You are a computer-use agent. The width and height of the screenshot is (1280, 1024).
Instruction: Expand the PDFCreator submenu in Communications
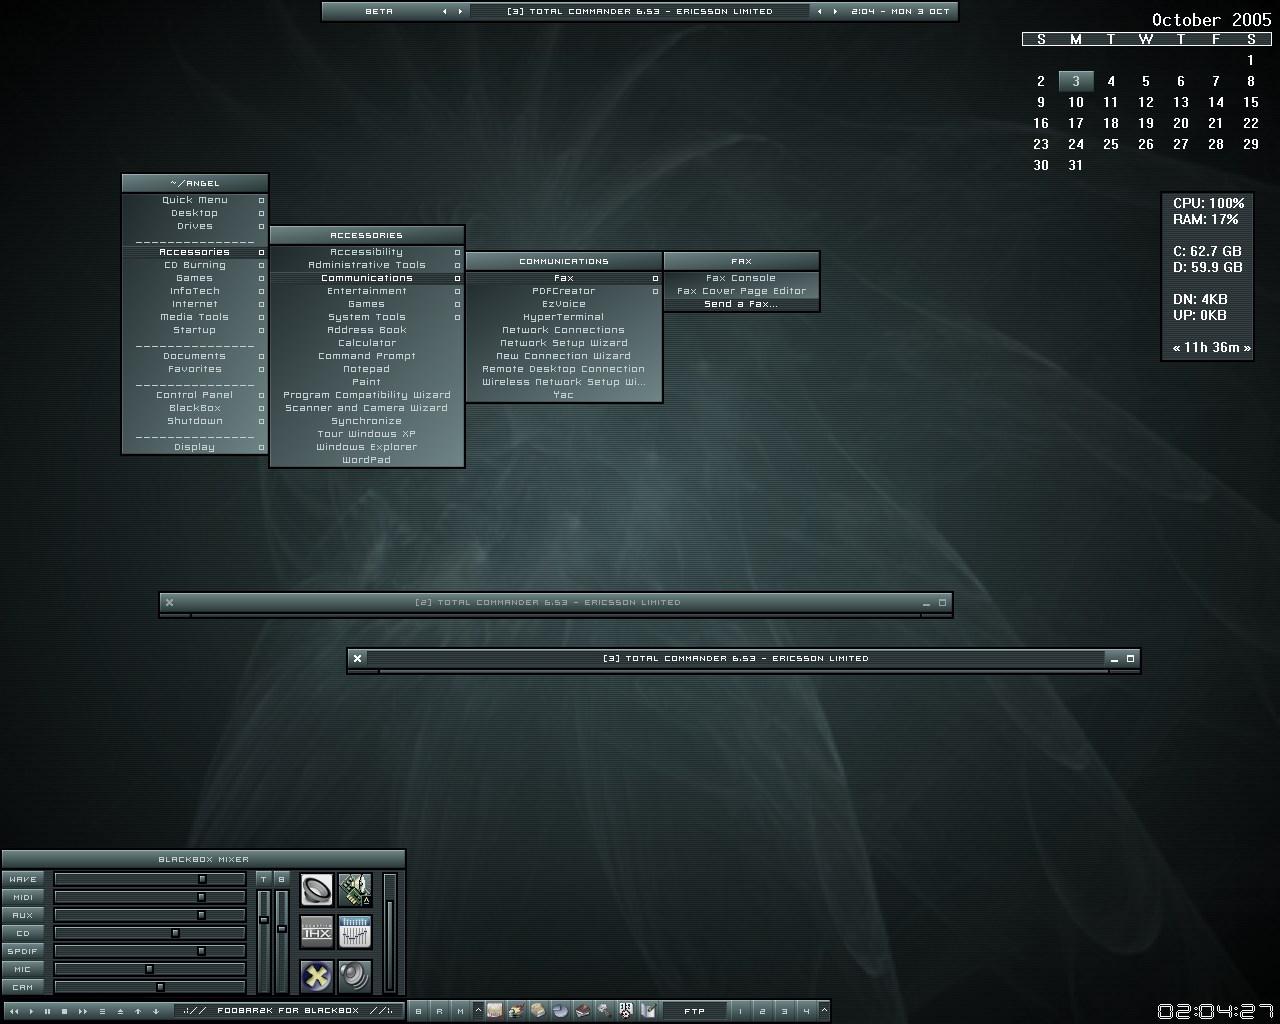coord(563,291)
